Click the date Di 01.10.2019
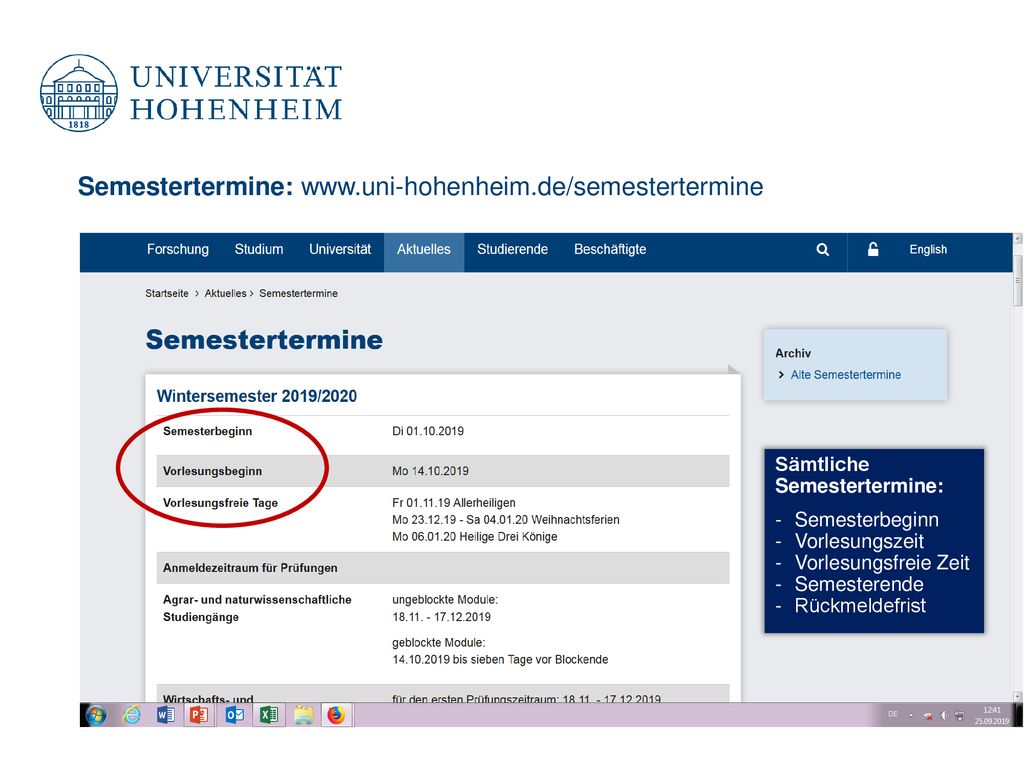The image size is (1024, 768). 428,431
